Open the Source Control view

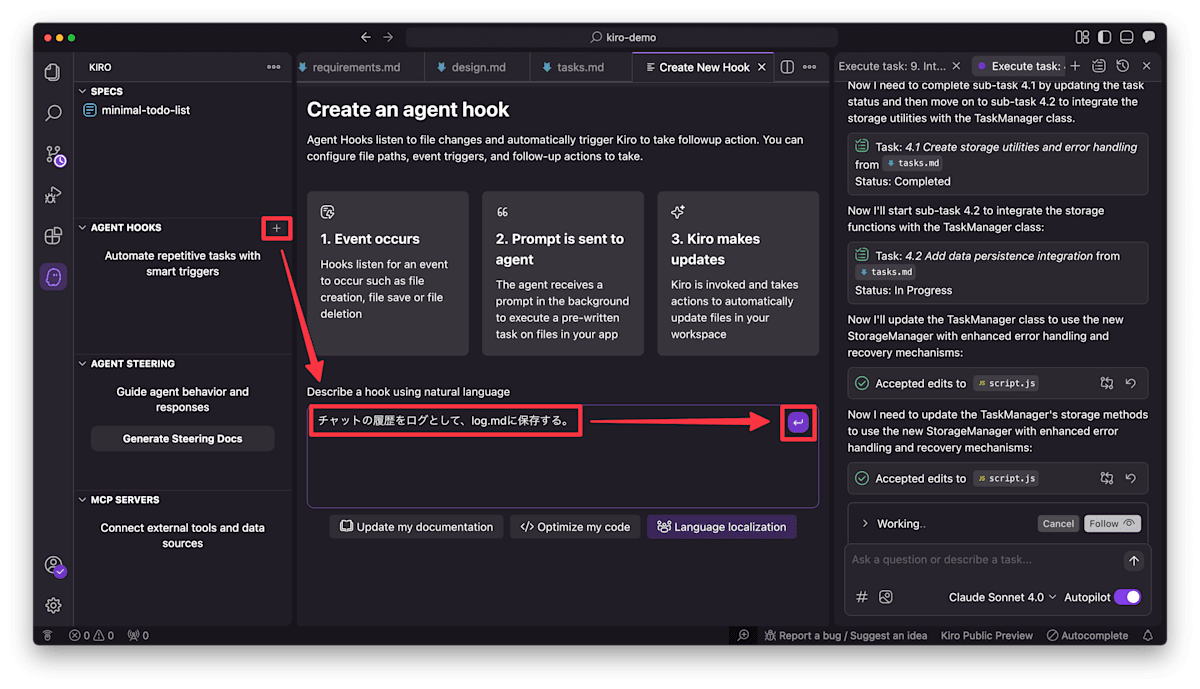point(54,155)
